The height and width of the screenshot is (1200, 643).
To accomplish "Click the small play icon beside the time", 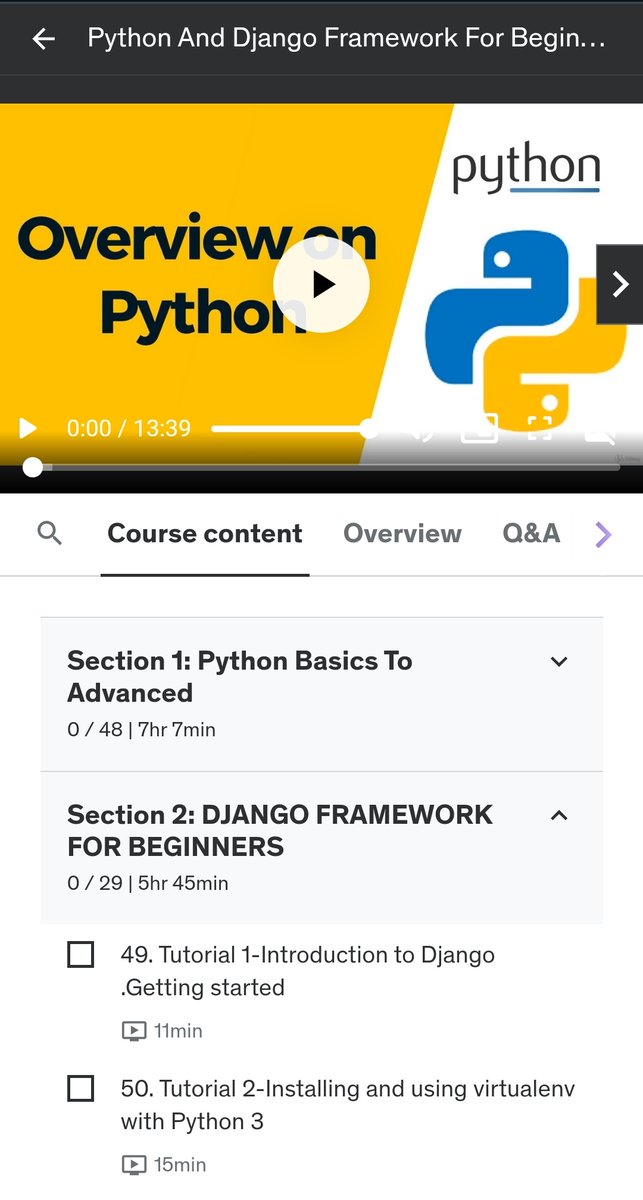I will [x=28, y=428].
